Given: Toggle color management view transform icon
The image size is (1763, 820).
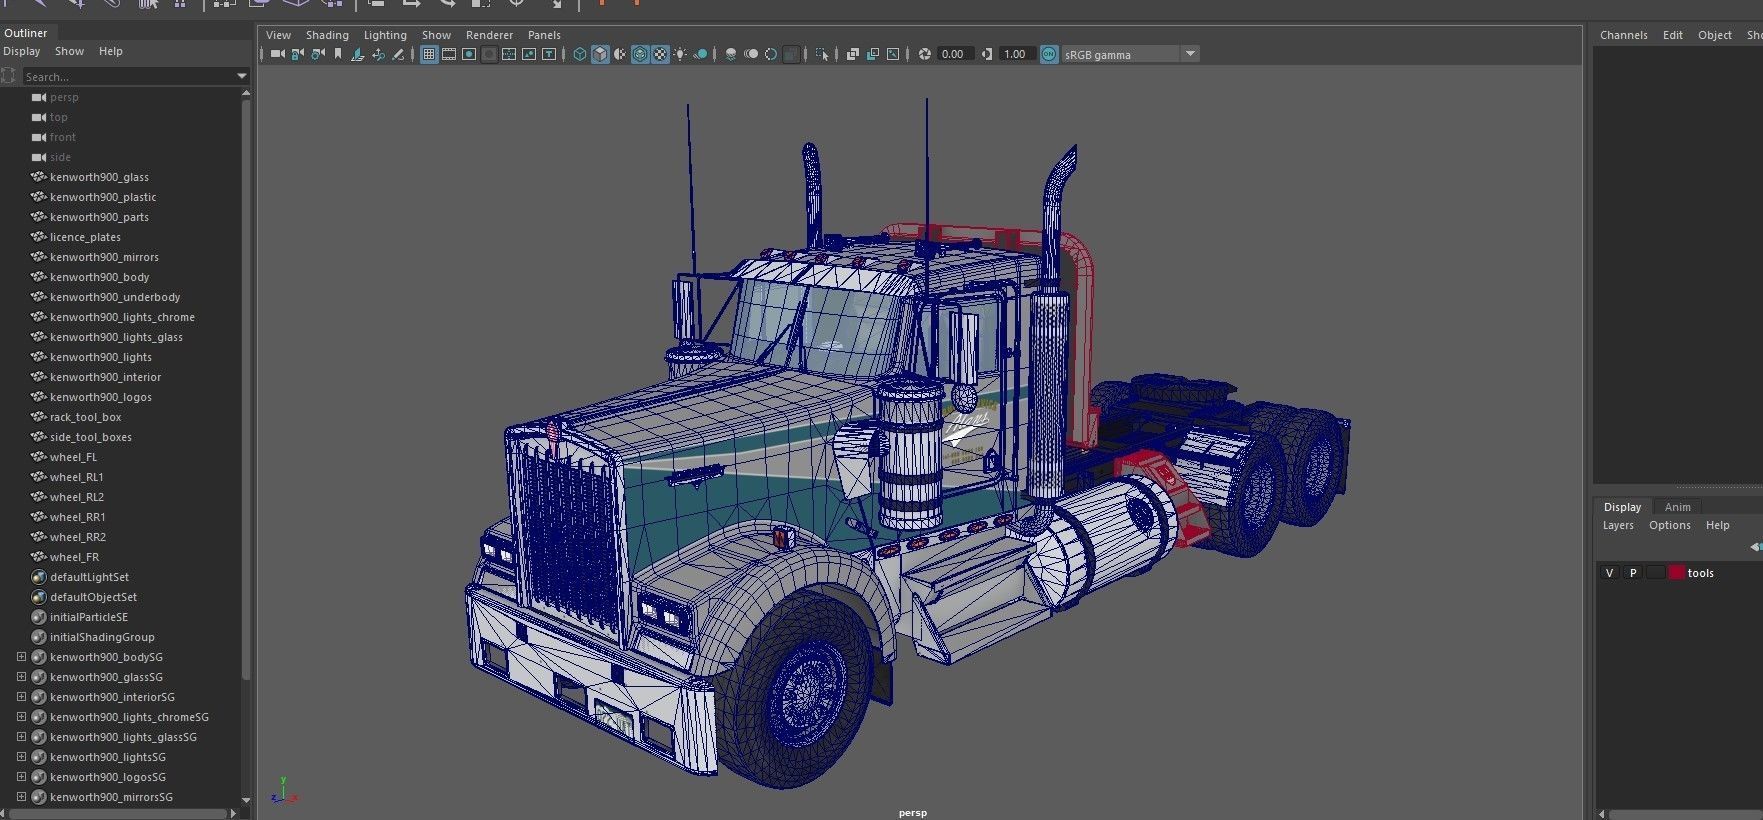Looking at the screenshot, I should [x=1049, y=54].
